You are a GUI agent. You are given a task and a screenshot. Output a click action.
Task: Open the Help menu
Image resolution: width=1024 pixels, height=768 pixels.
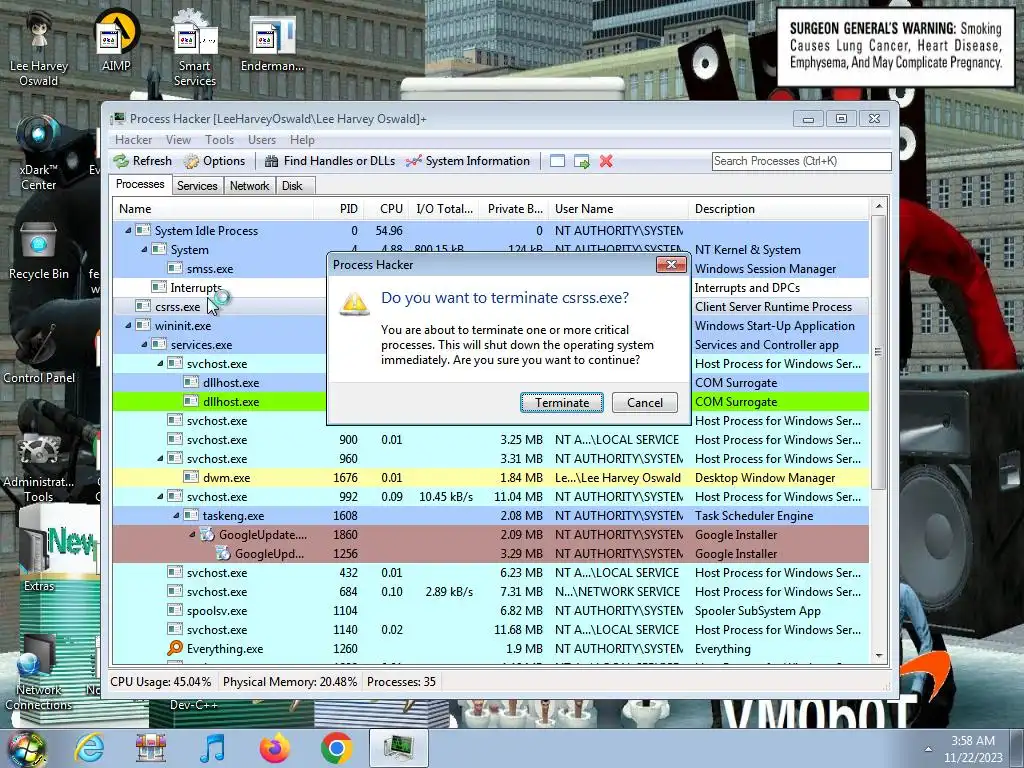click(x=302, y=140)
